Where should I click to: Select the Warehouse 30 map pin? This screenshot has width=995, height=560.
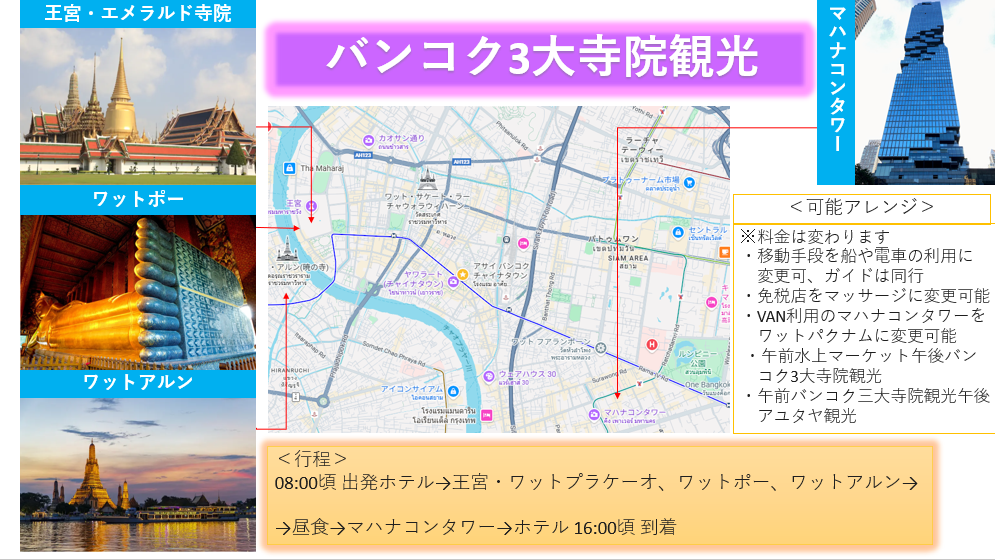point(489,376)
